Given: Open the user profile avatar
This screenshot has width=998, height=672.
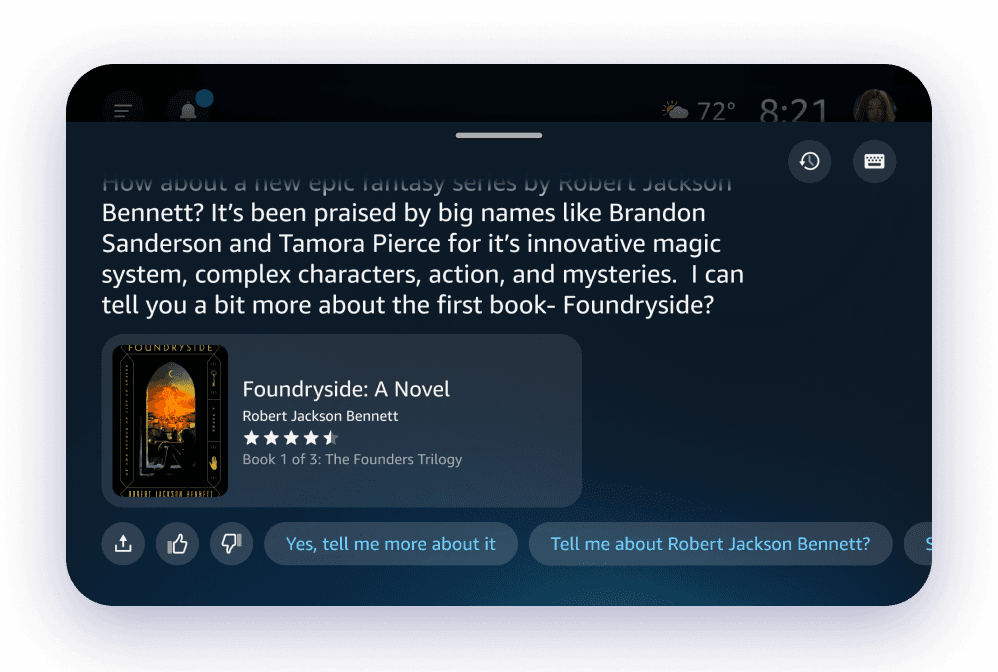Looking at the screenshot, I should pos(876,106).
